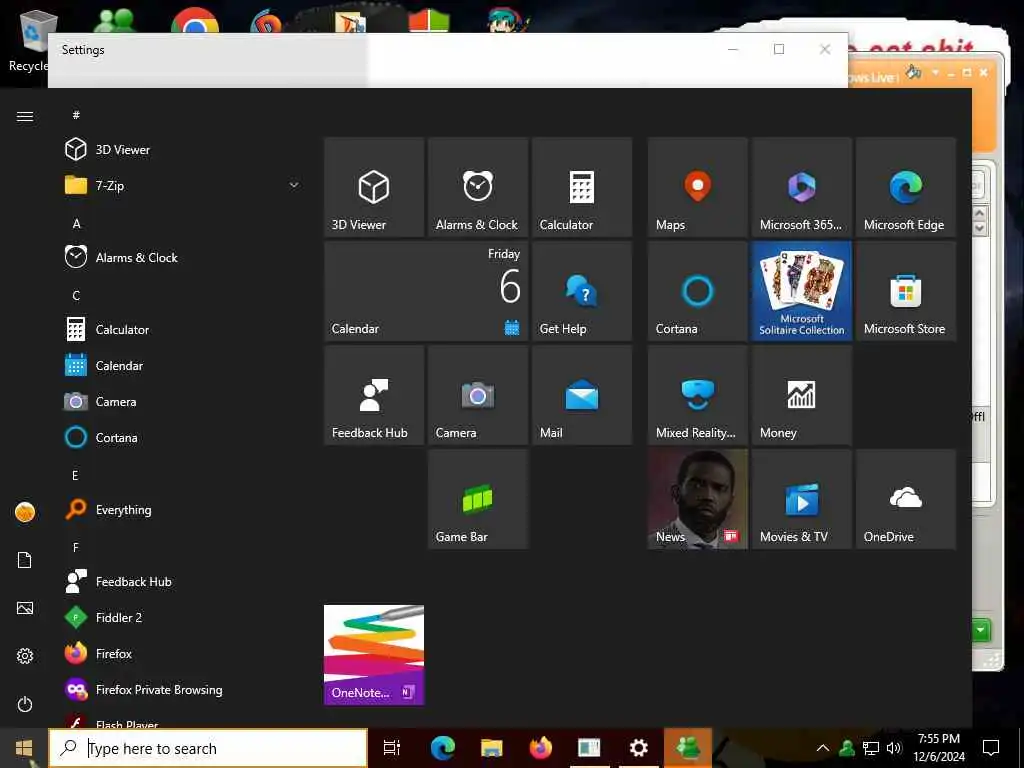1024x768 pixels.
Task: Open the Calendar tile showing Friday 6
Action: click(x=426, y=291)
